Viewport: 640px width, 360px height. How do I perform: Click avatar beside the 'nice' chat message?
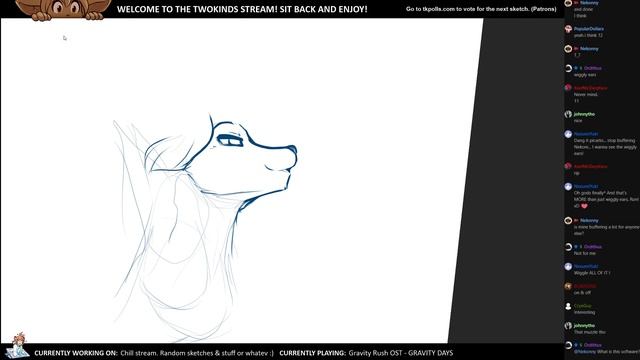click(x=568, y=114)
